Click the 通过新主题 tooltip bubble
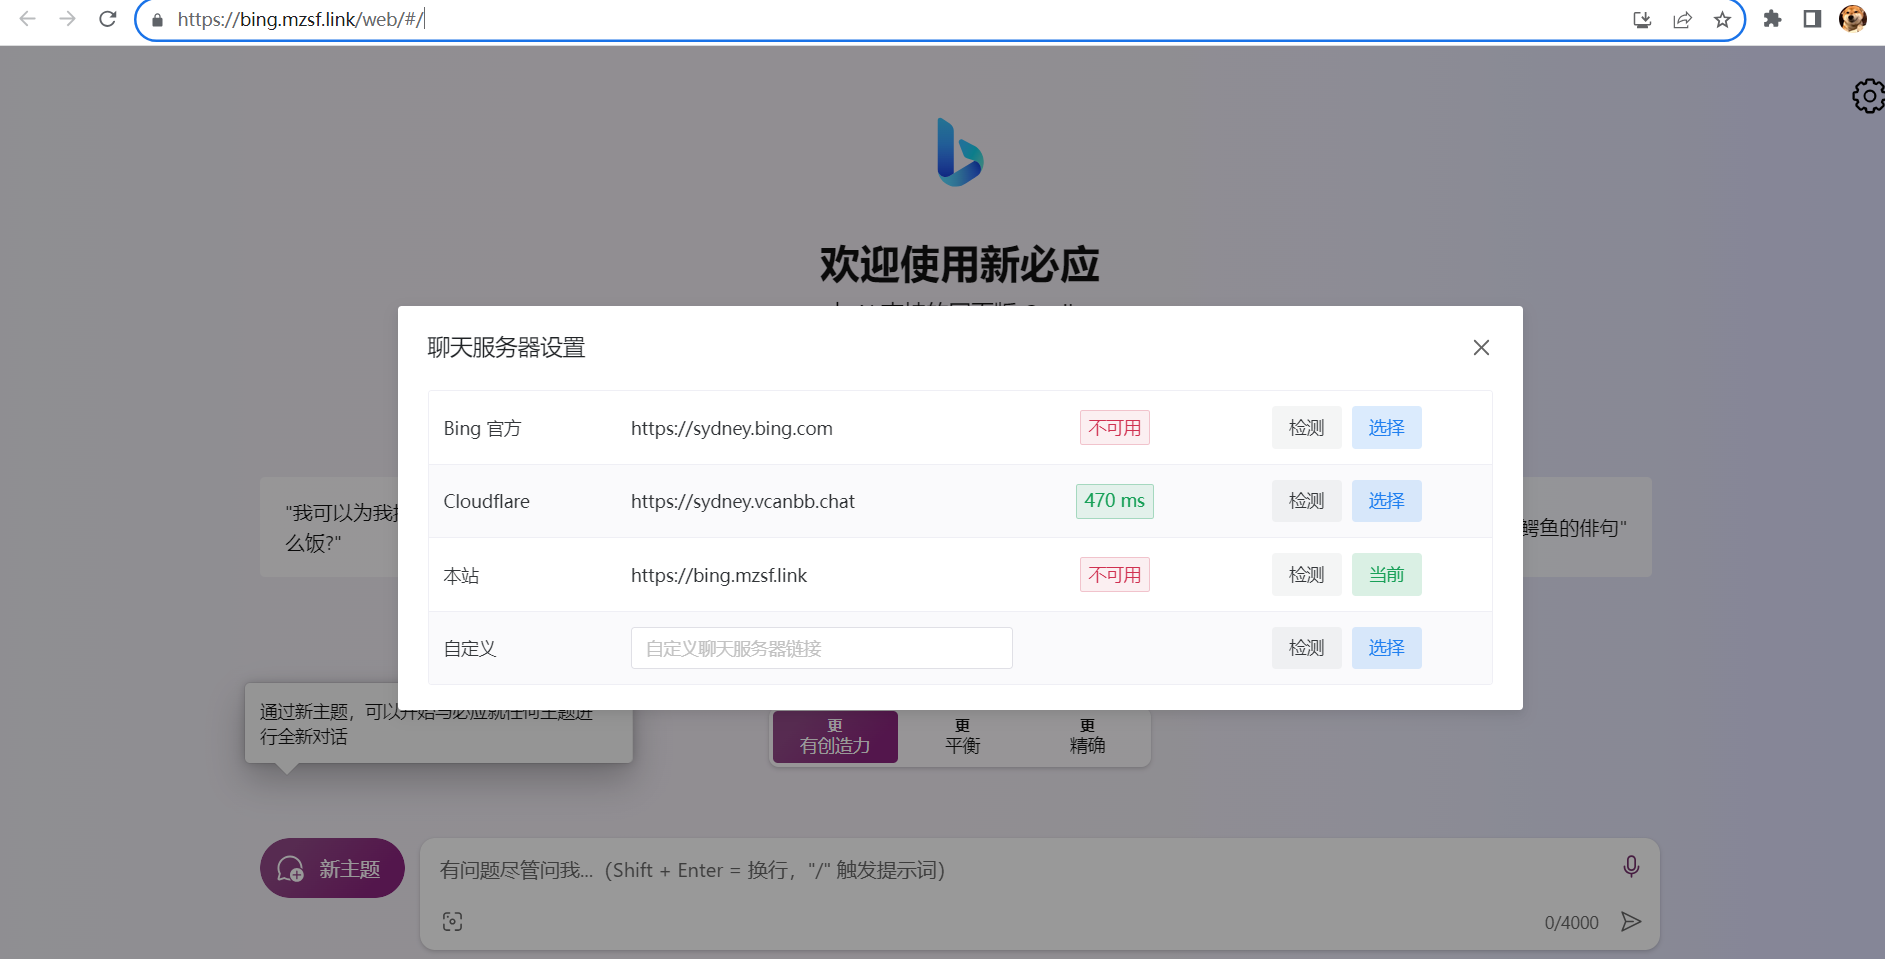1885x959 pixels. [439, 724]
